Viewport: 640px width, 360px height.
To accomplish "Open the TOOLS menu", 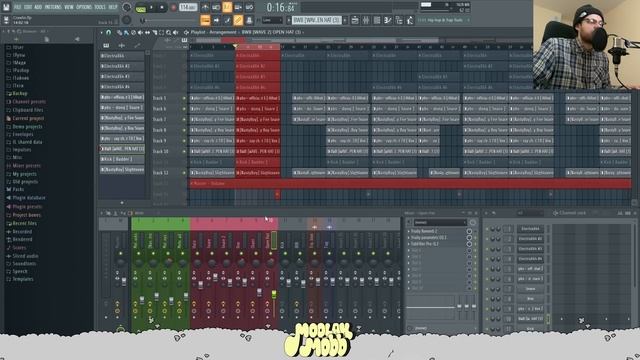I will coord(100,7).
